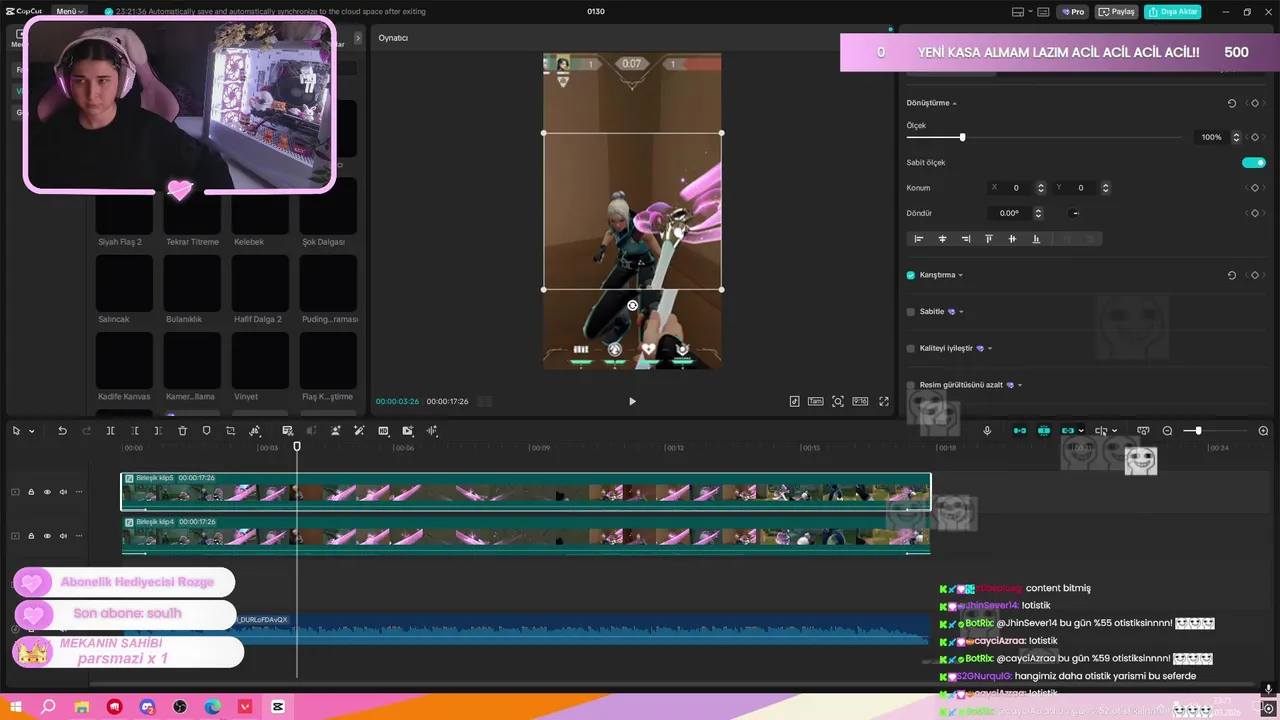Click the 9:16 aspect ratio button
Viewport: 1280px width, 720px height.
pos(860,401)
